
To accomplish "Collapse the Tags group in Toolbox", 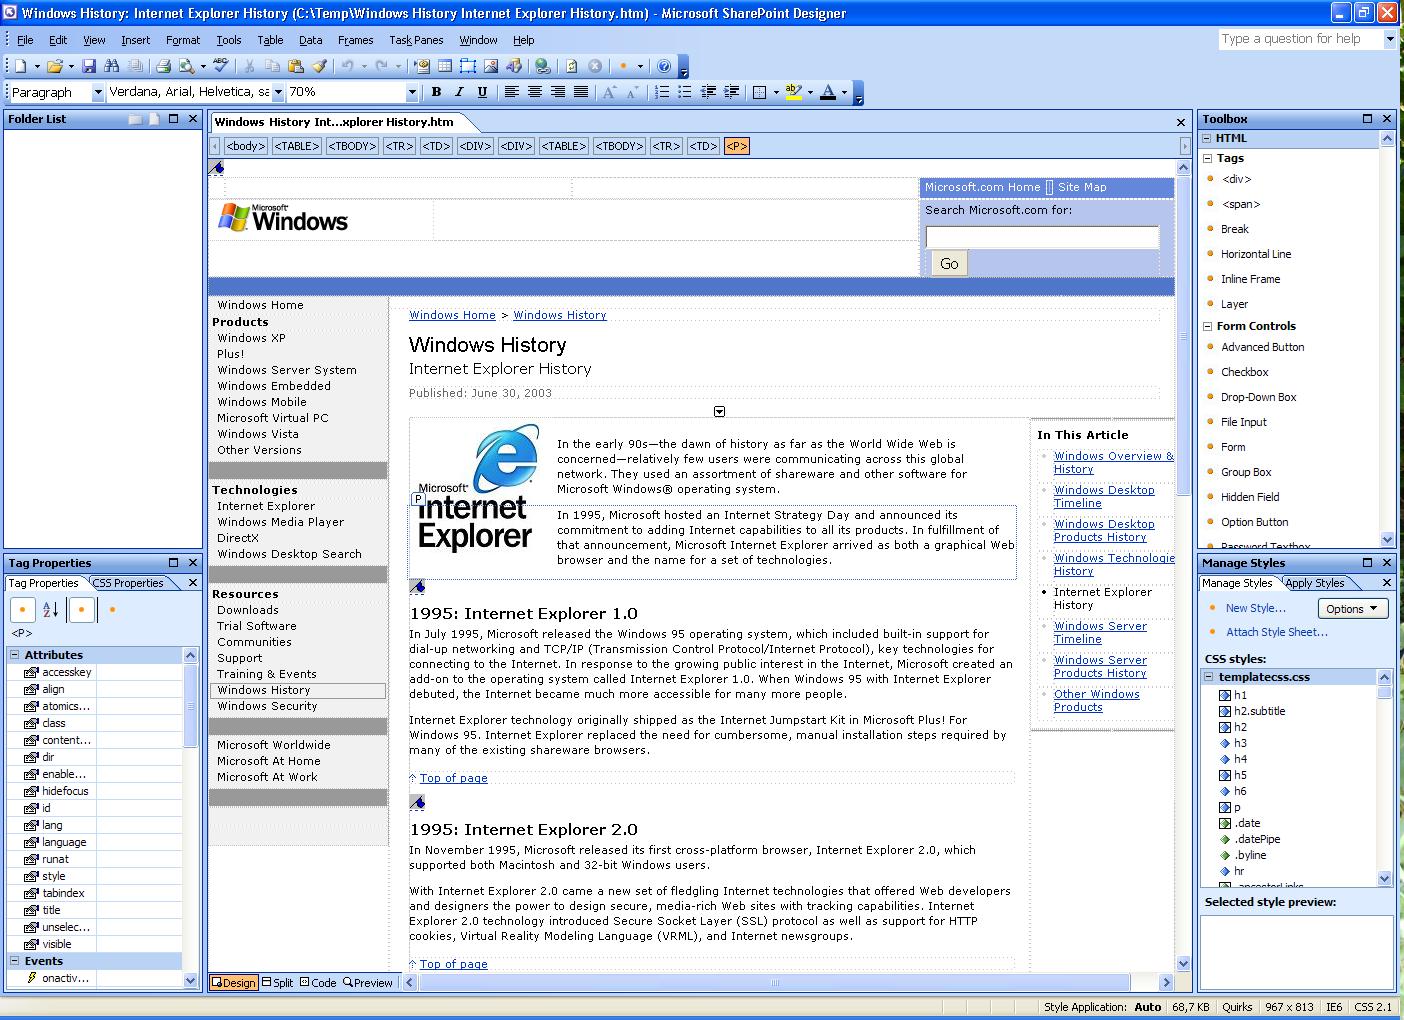I will pyautogui.click(x=1207, y=158).
